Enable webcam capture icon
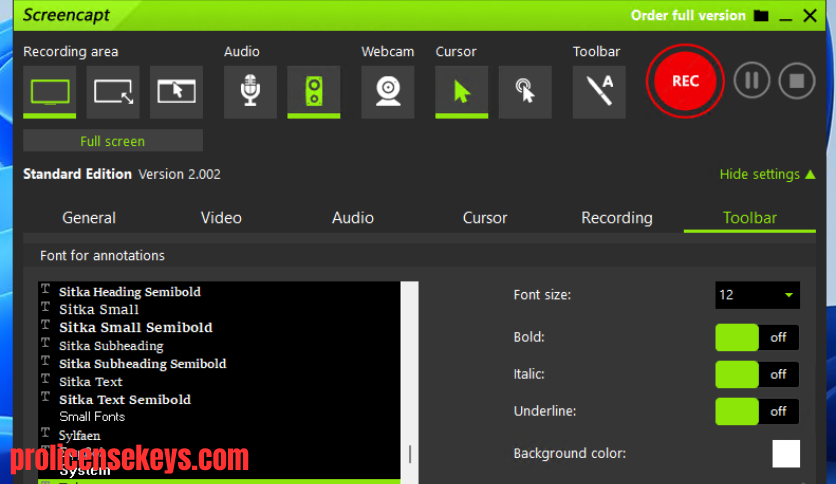Viewport: 836px width, 484px height. click(x=388, y=92)
